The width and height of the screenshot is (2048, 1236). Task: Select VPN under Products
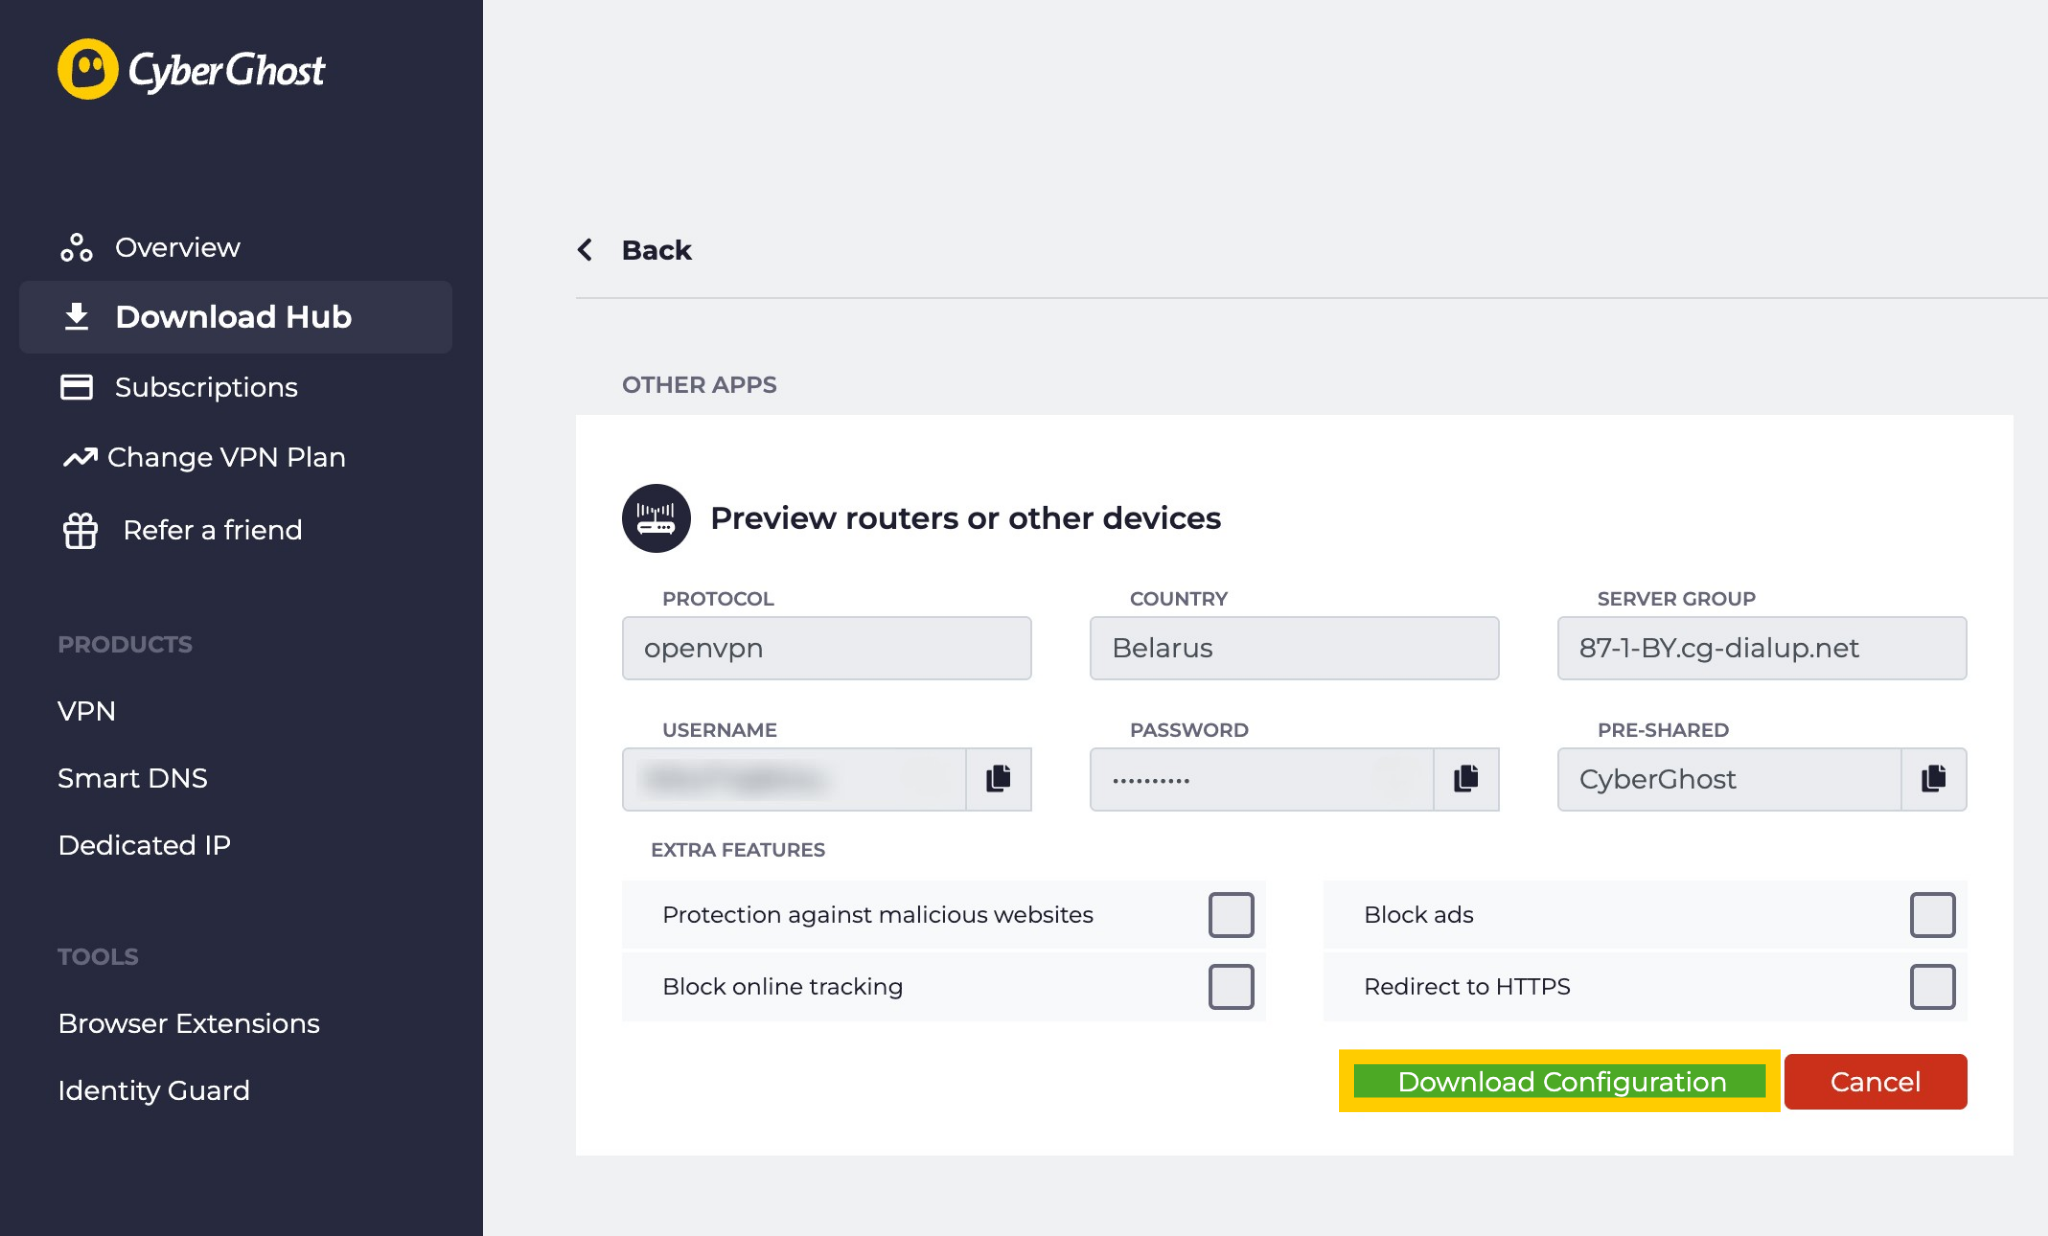tap(87, 711)
